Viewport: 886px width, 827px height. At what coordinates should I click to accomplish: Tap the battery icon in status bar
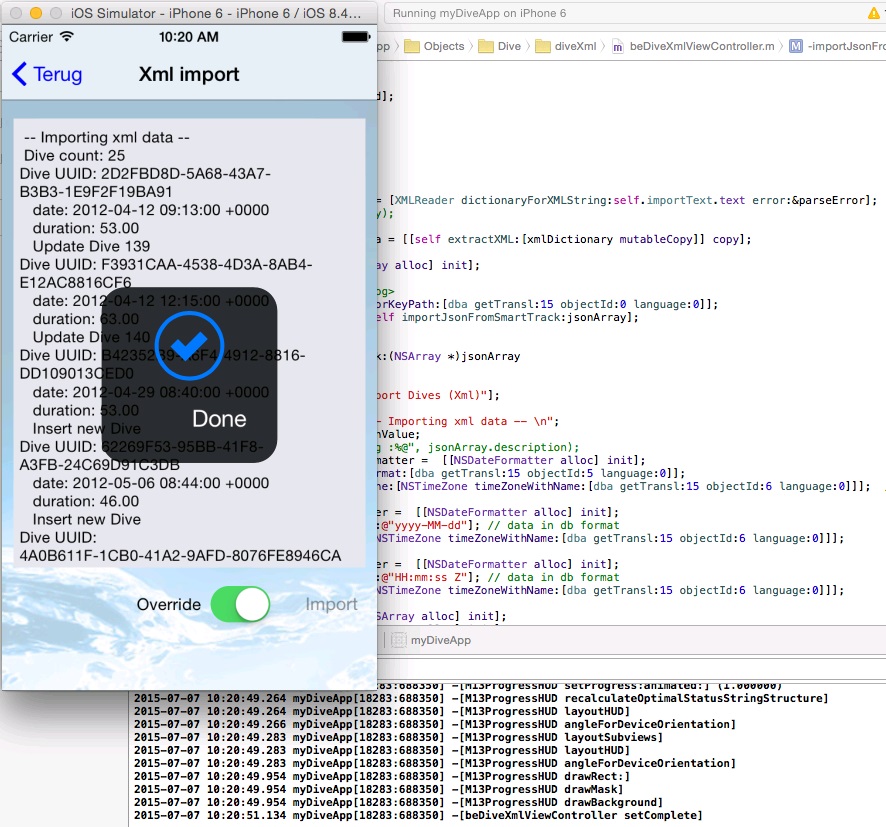[x=356, y=37]
